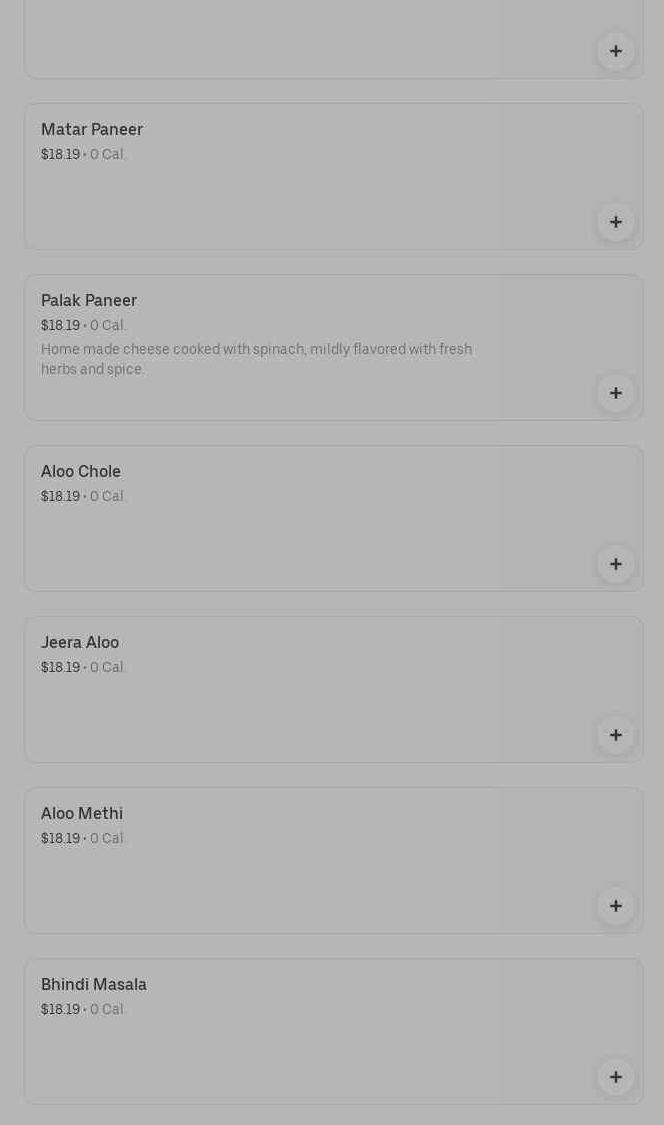Add Palak Paneer using its plus icon
Viewport: 664px width, 1125px height.
[x=616, y=393]
